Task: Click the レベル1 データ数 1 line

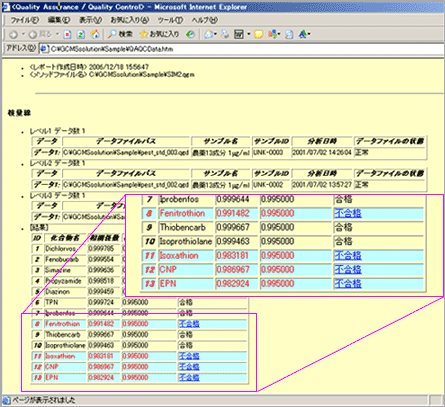Action: coord(57,131)
